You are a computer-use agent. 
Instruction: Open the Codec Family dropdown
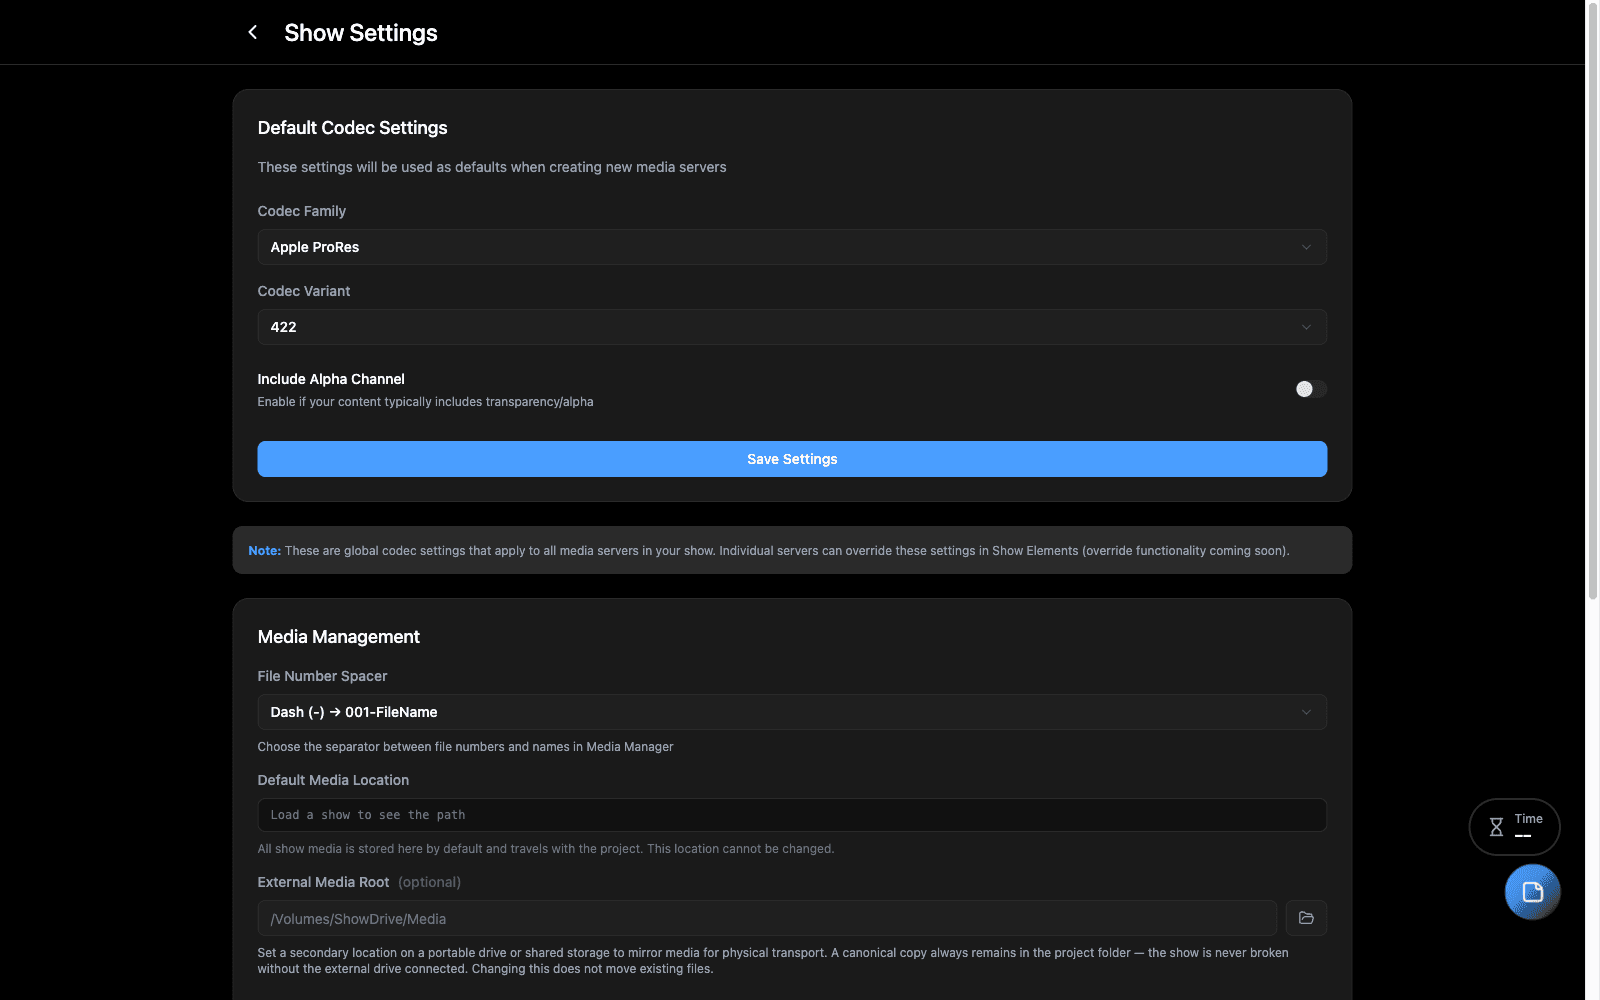(792, 247)
